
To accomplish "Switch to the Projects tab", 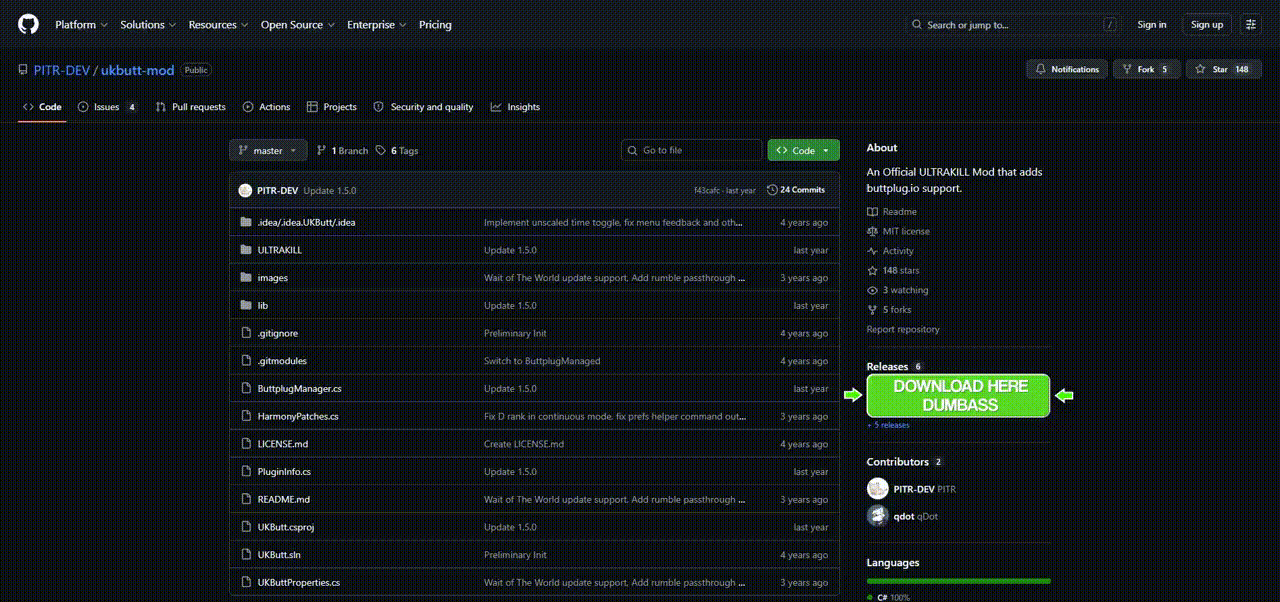I will pos(332,107).
